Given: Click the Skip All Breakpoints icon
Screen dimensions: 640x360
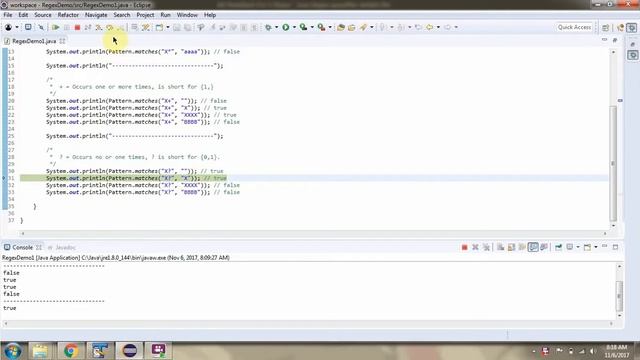Looking at the screenshot, I should 41,27.
